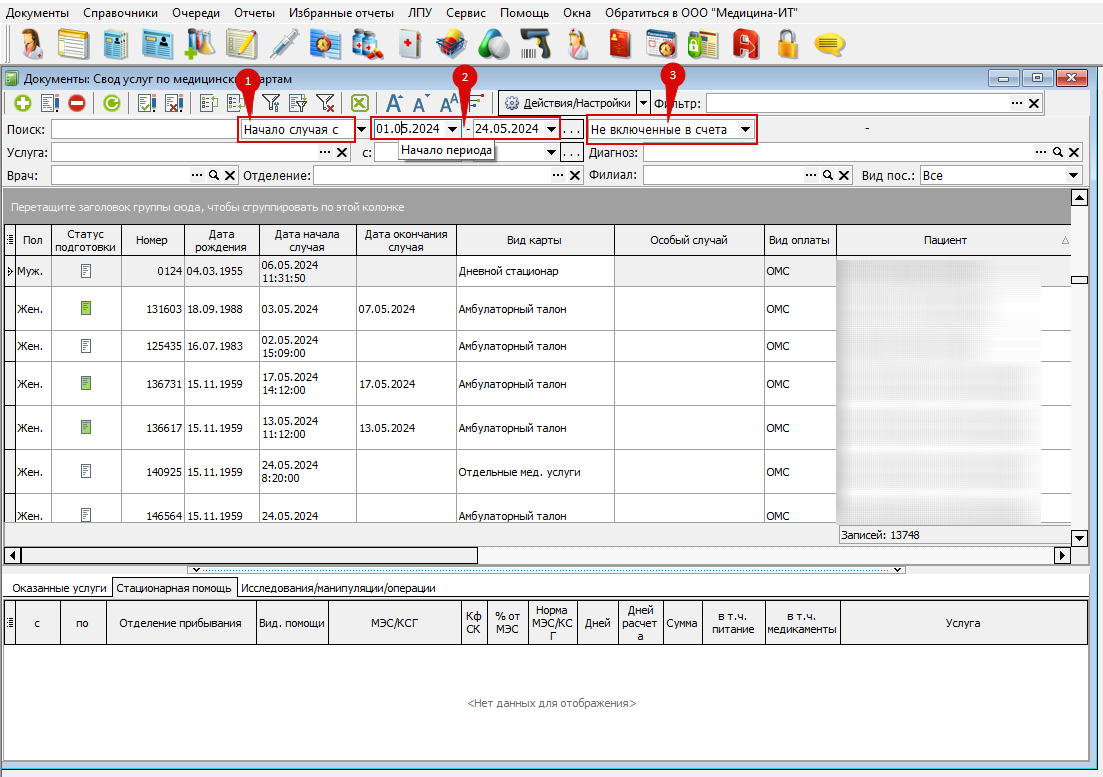Open the schedule with clock icon

[x=325, y=44]
